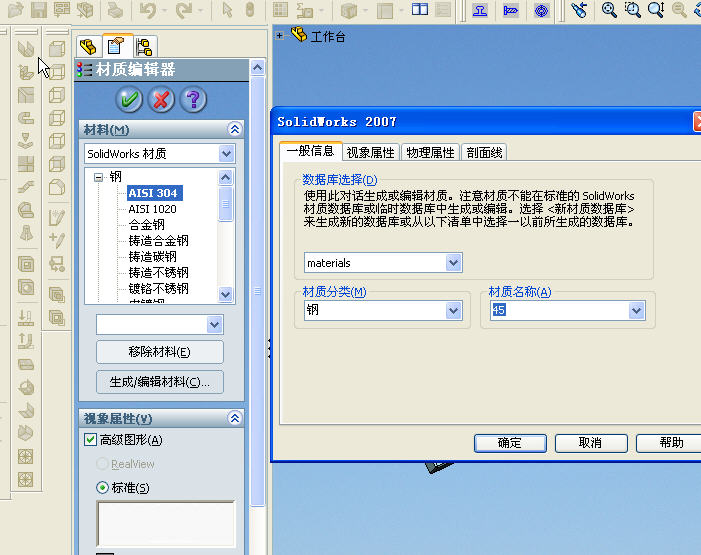Click the material editor panel scroll-up arrow
Image resolution: width=701 pixels, height=555 pixels.
tap(258, 68)
